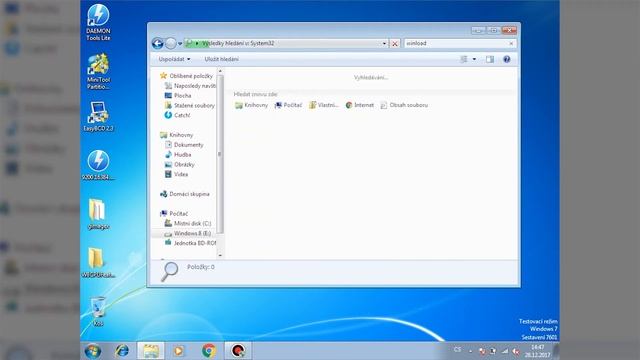This screenshot has height=360, width=640.
Task: Launch Google Chrome from taskbar
Action: pos(209,351)
